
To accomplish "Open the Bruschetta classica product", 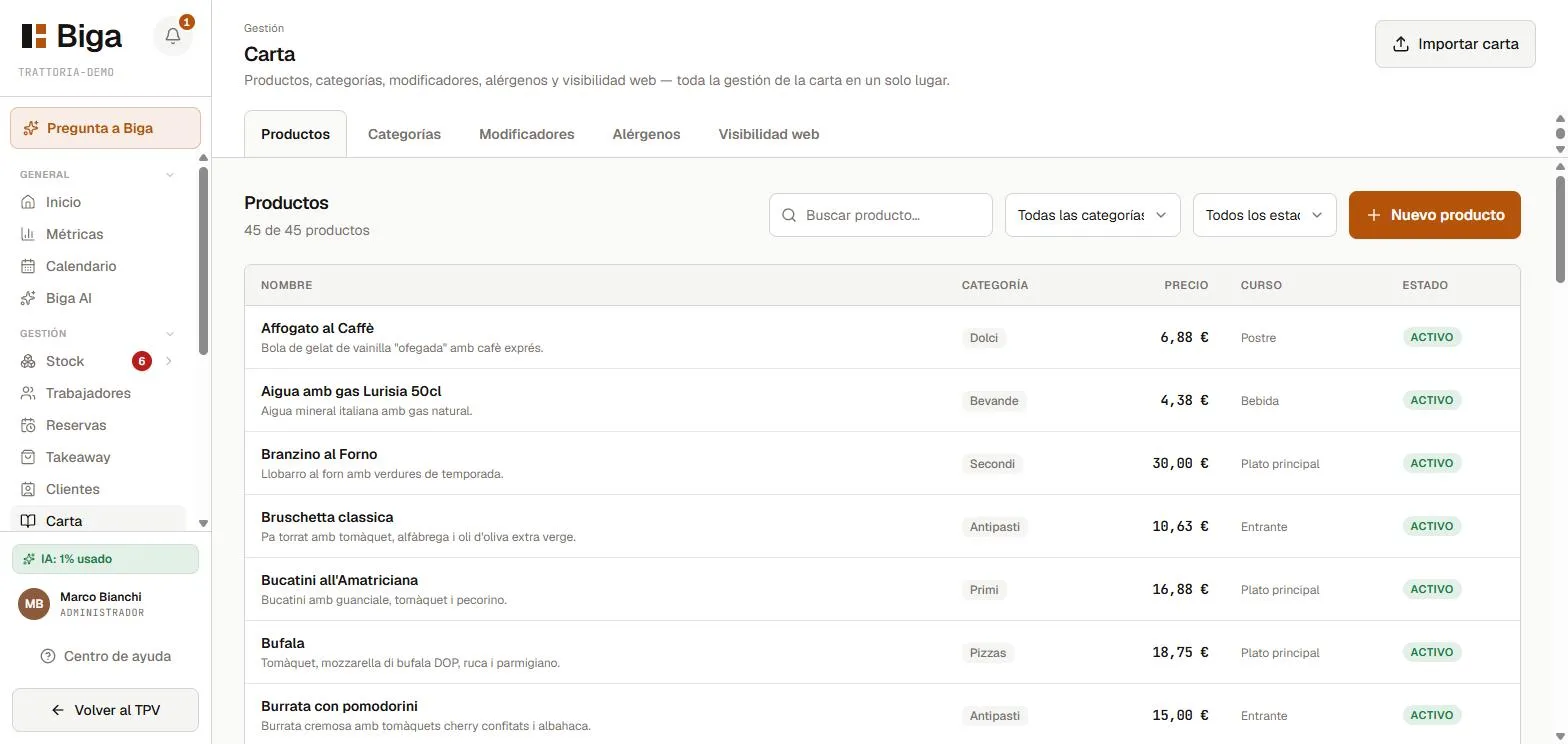I will coord(882,526).
